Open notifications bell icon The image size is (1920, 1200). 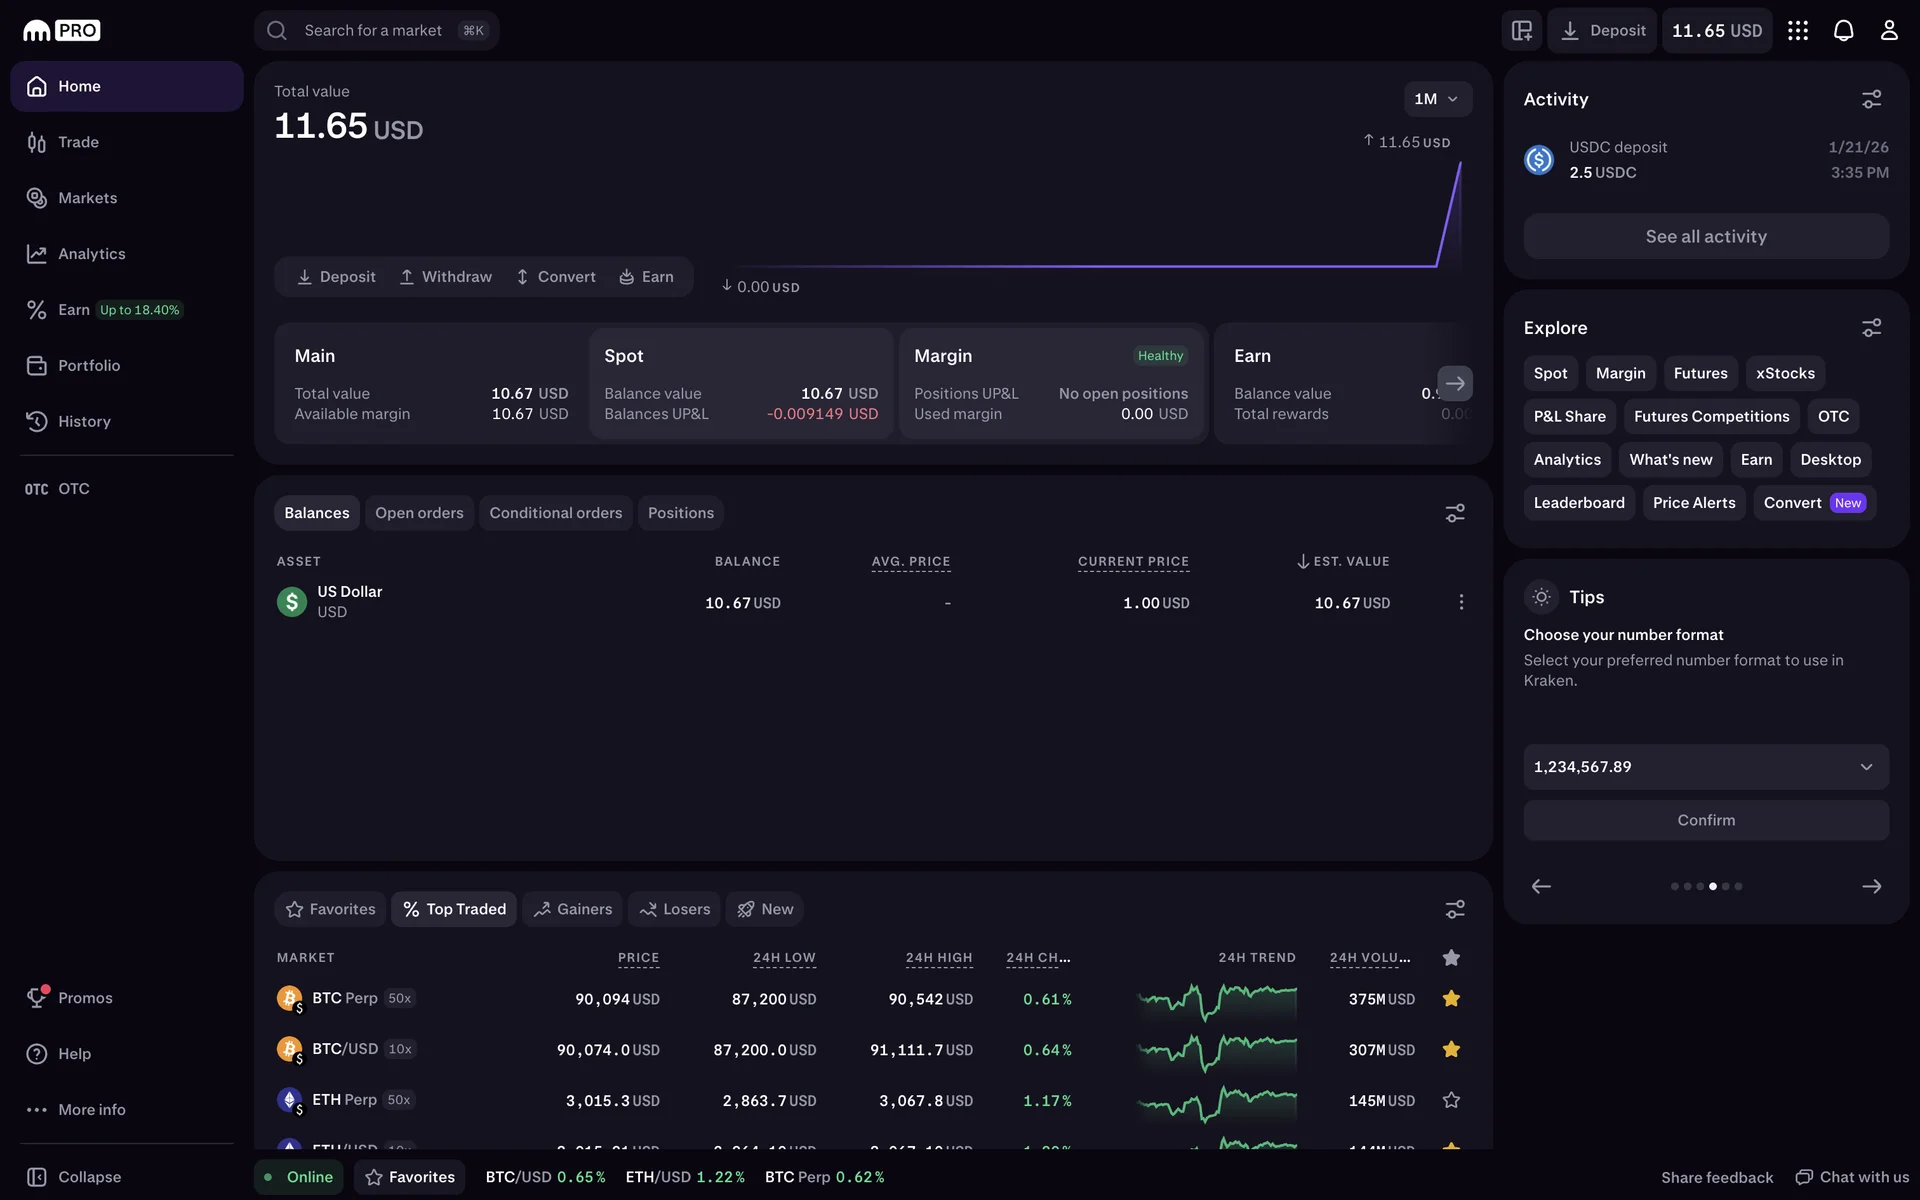coord(1843,30)
